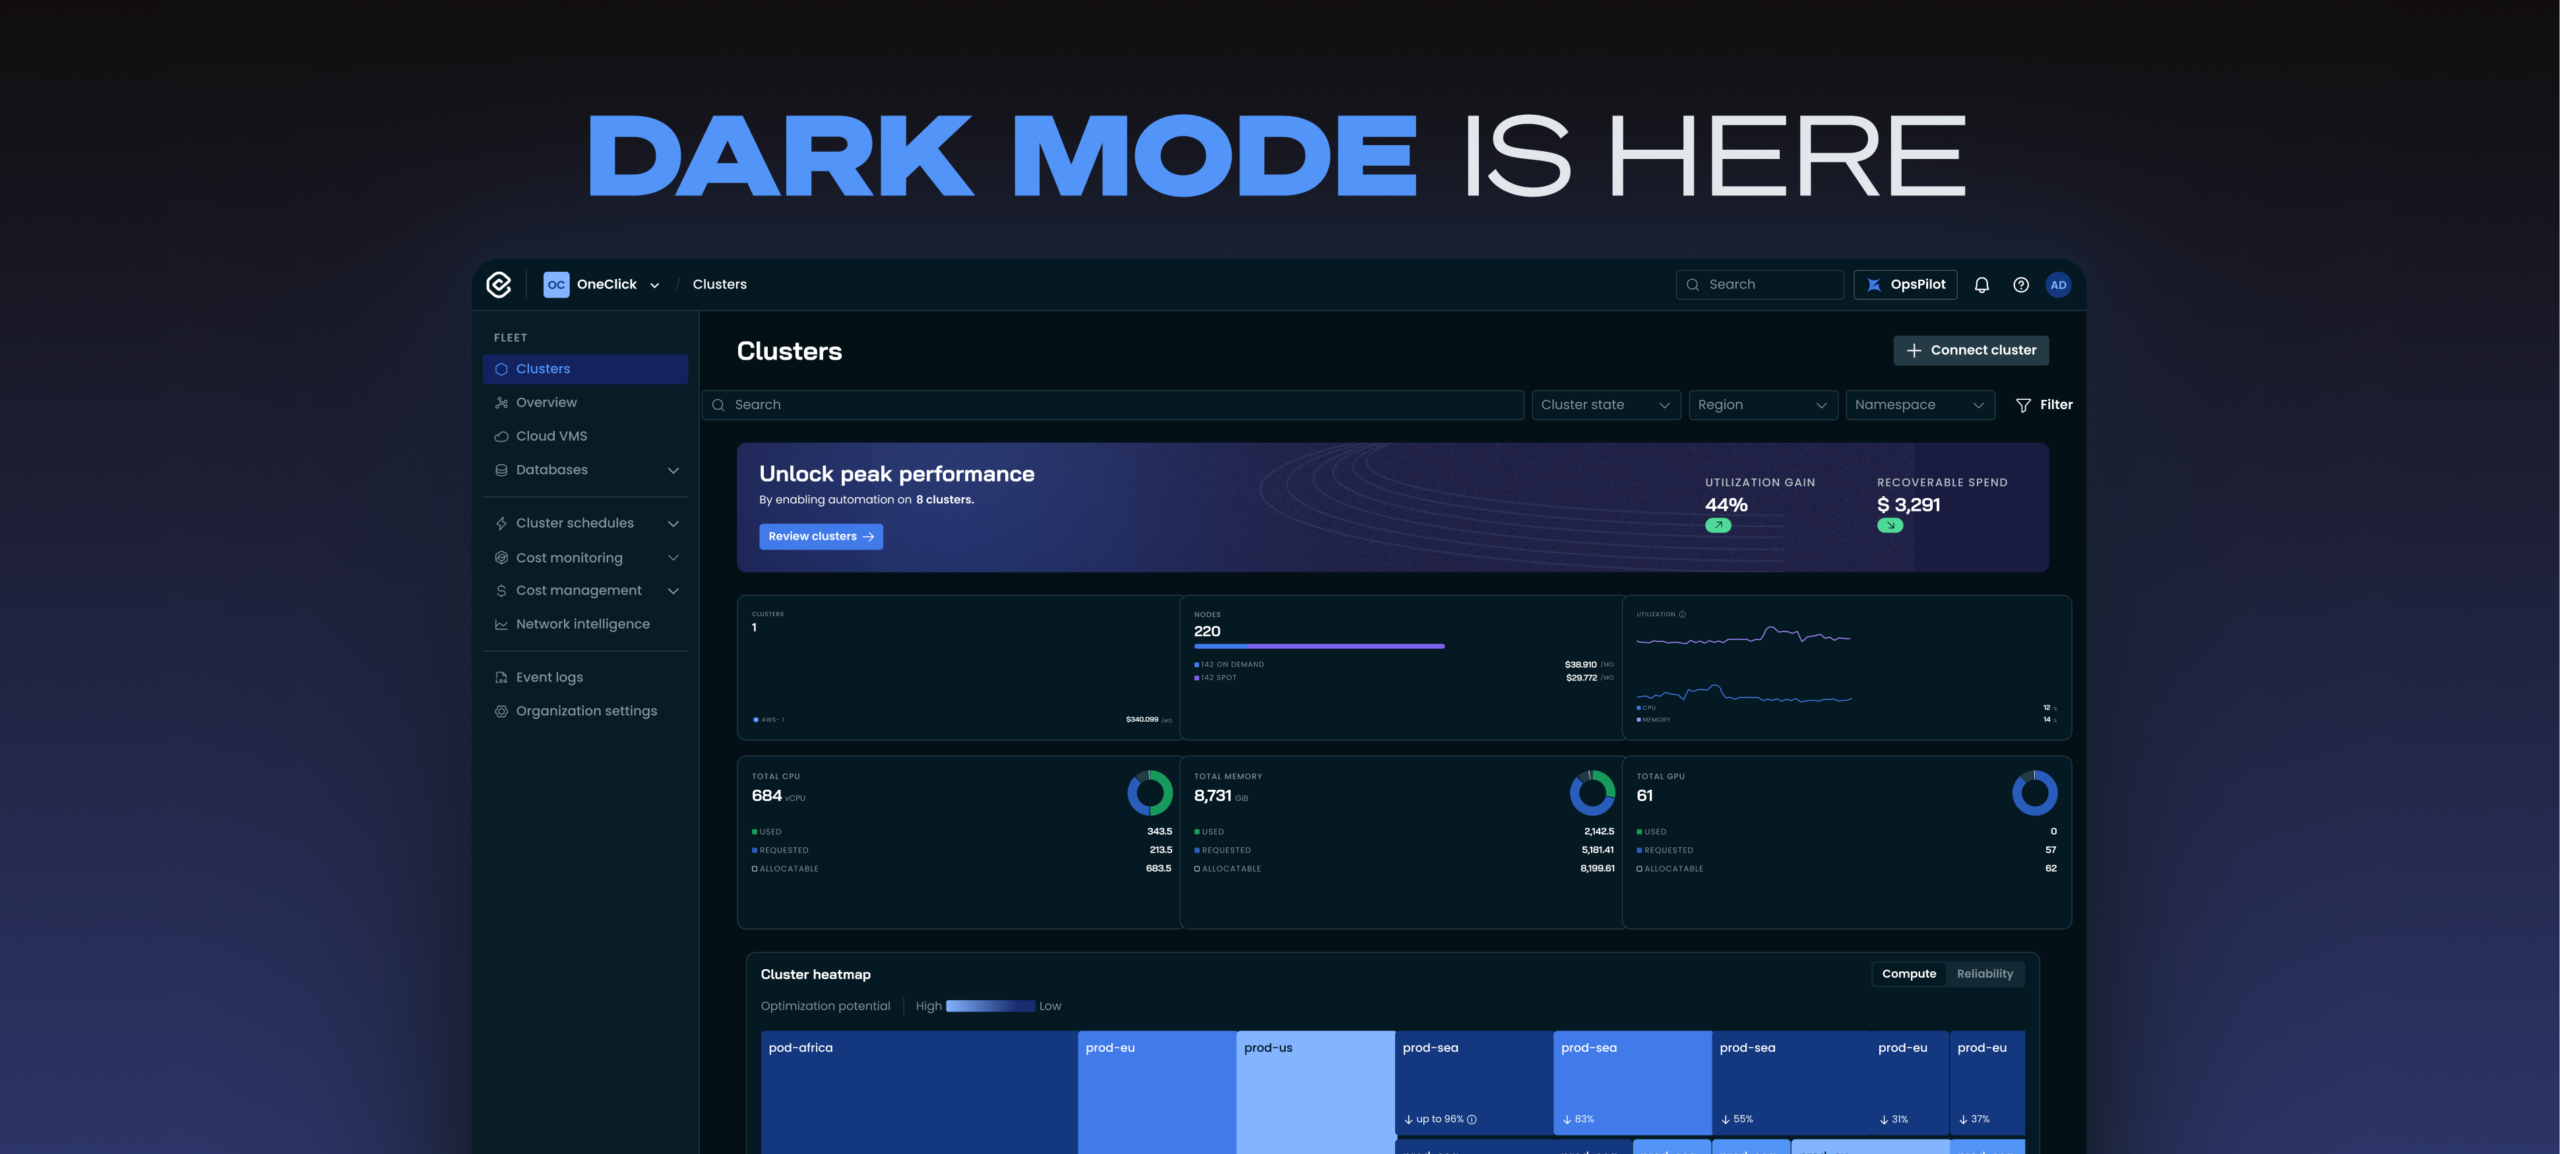Click the Total CPU value 684
2560x1154 pixels.
(766, 796)
